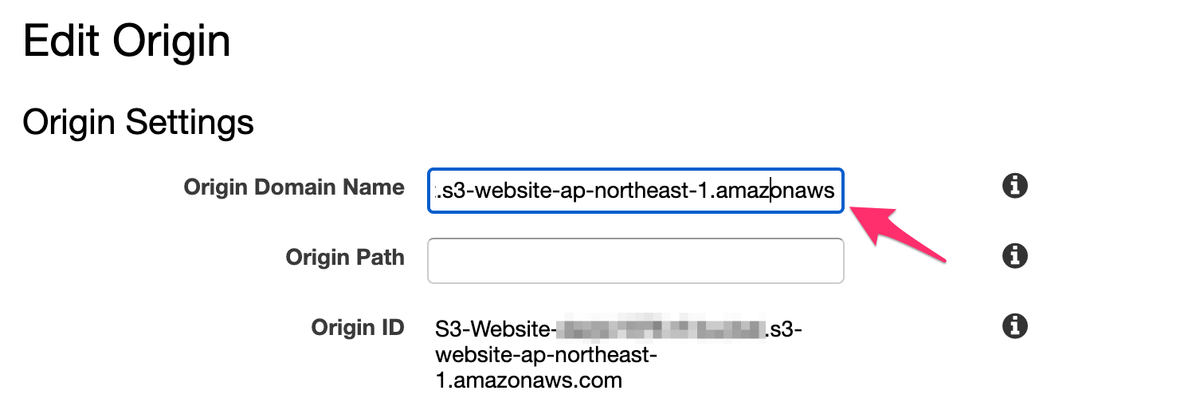Viewport: 1200px width, 410px height.
Task: Click the Origin Domain Name label
Action: [294, 187]
